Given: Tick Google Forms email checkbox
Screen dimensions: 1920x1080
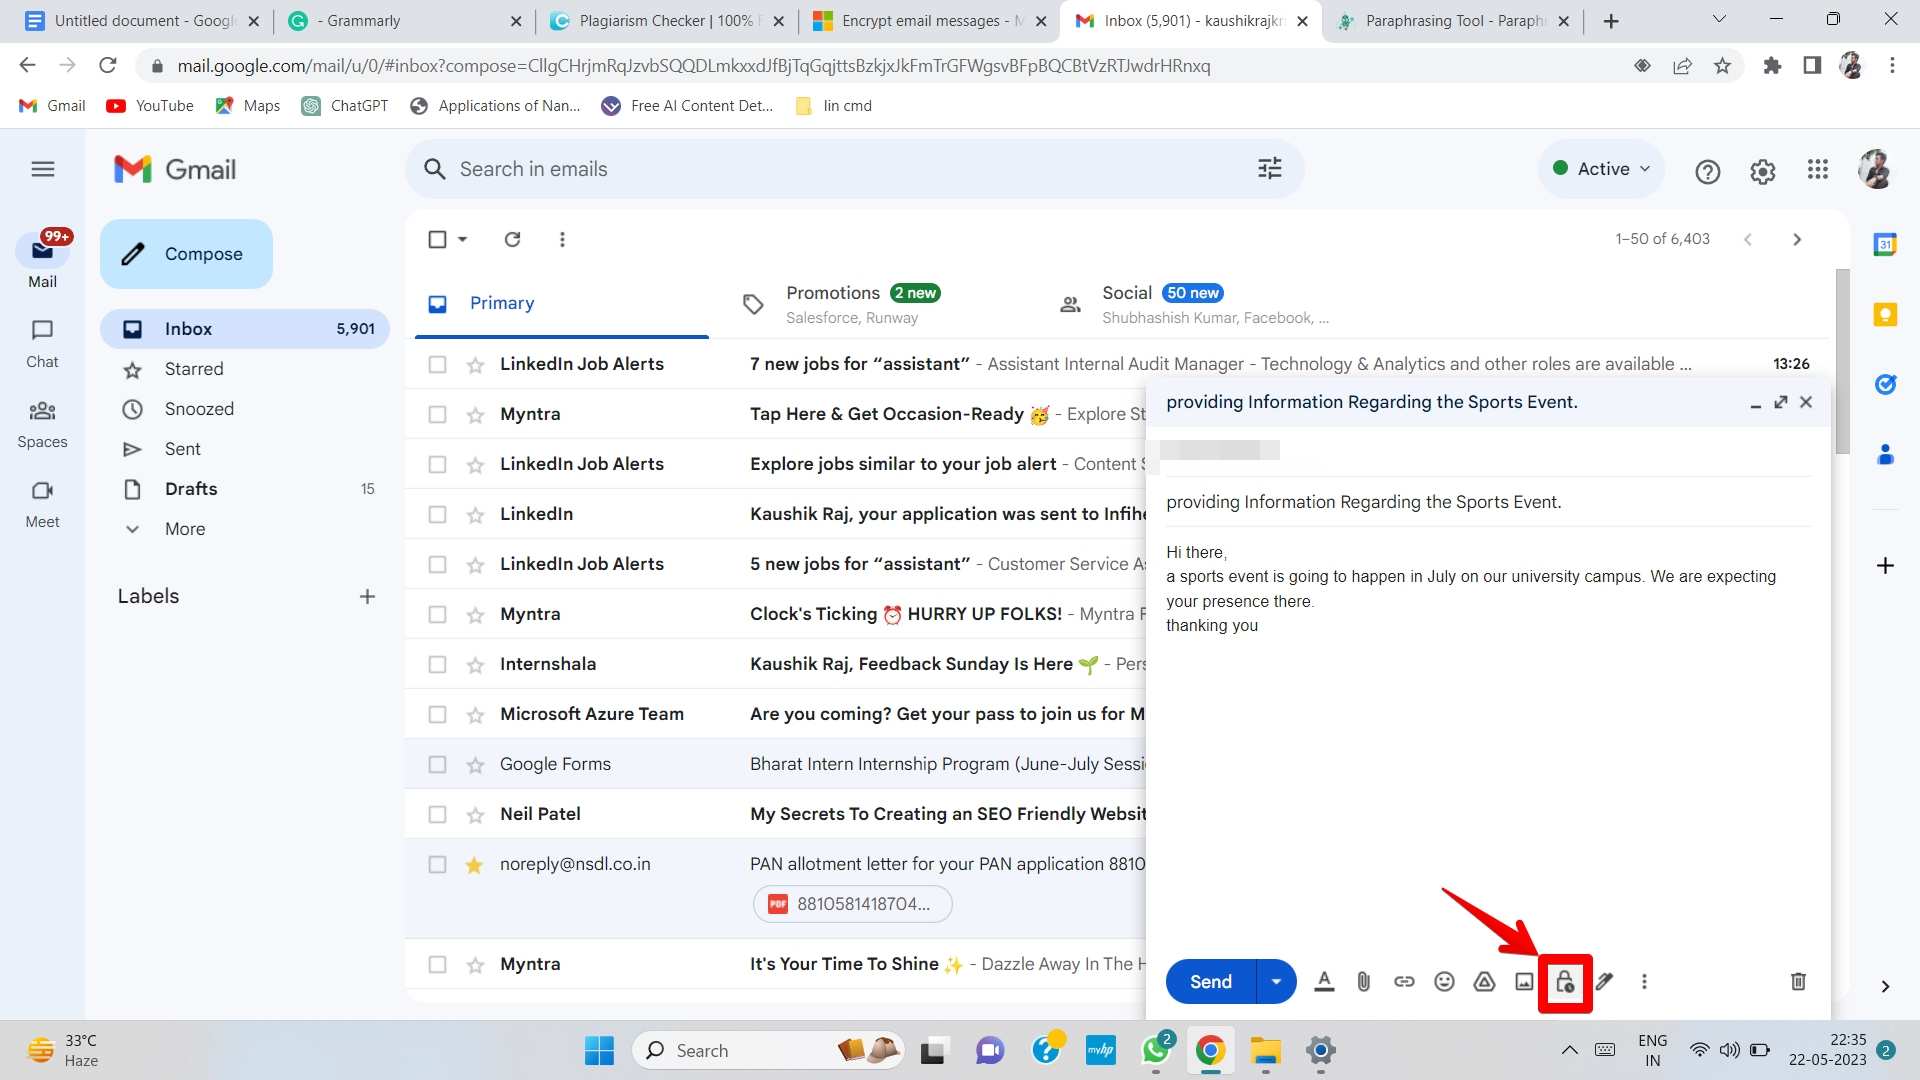Looking at the screenshot, I should [437, 765].
